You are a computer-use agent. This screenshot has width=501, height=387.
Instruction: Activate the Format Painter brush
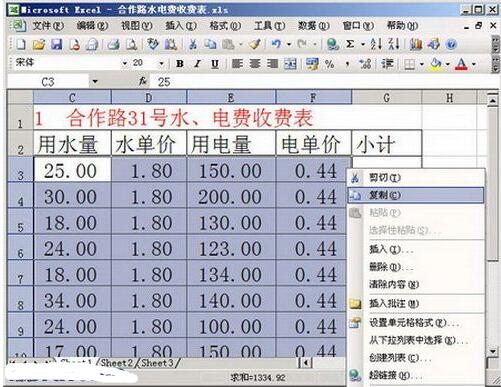(x=255, y=44)
